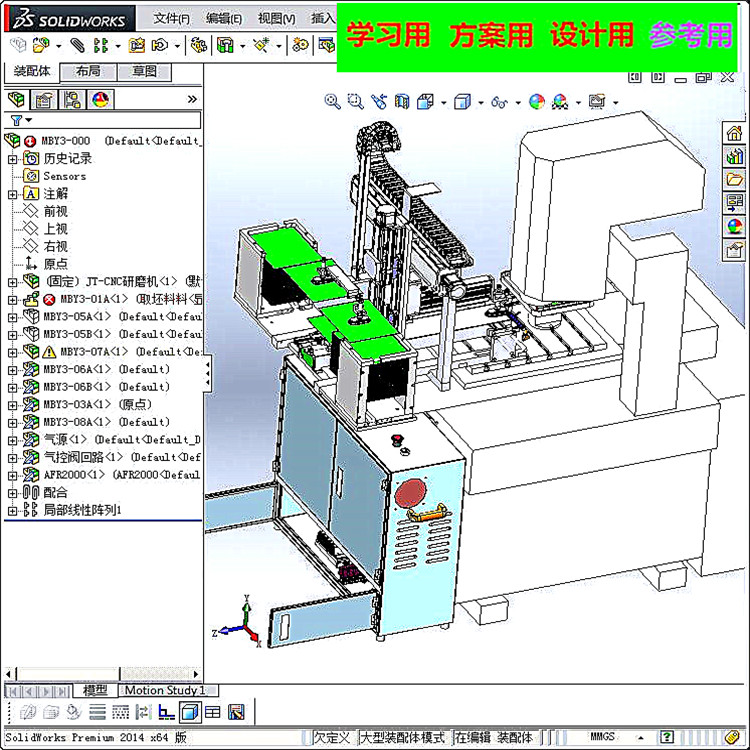Switch to the 草图 tab
Screen dimensions: 750x750
(144, 72)
